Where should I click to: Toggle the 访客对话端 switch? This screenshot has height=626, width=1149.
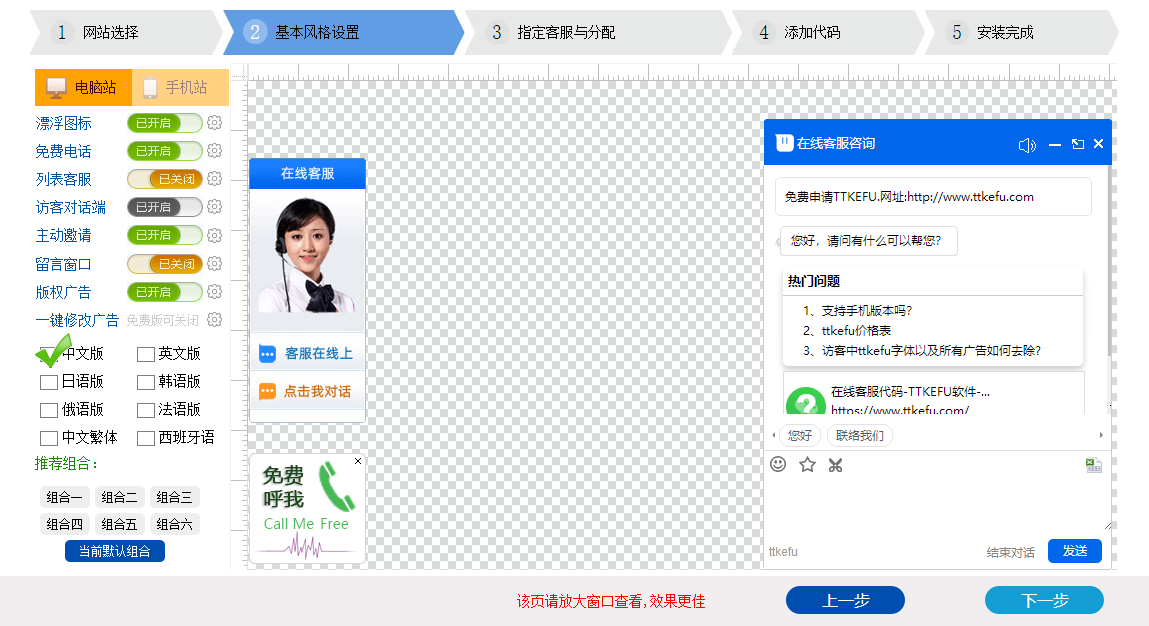(x=165, y=207)
